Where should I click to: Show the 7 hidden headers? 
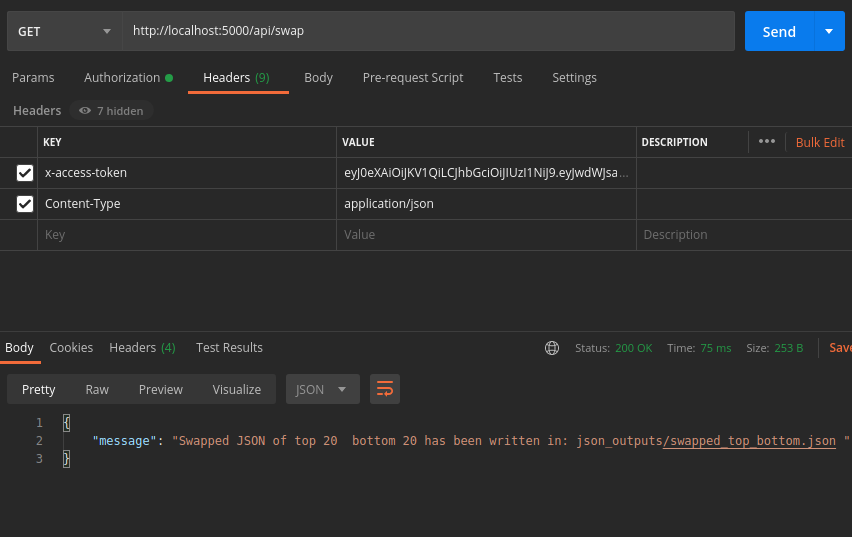tap(111, 111)
